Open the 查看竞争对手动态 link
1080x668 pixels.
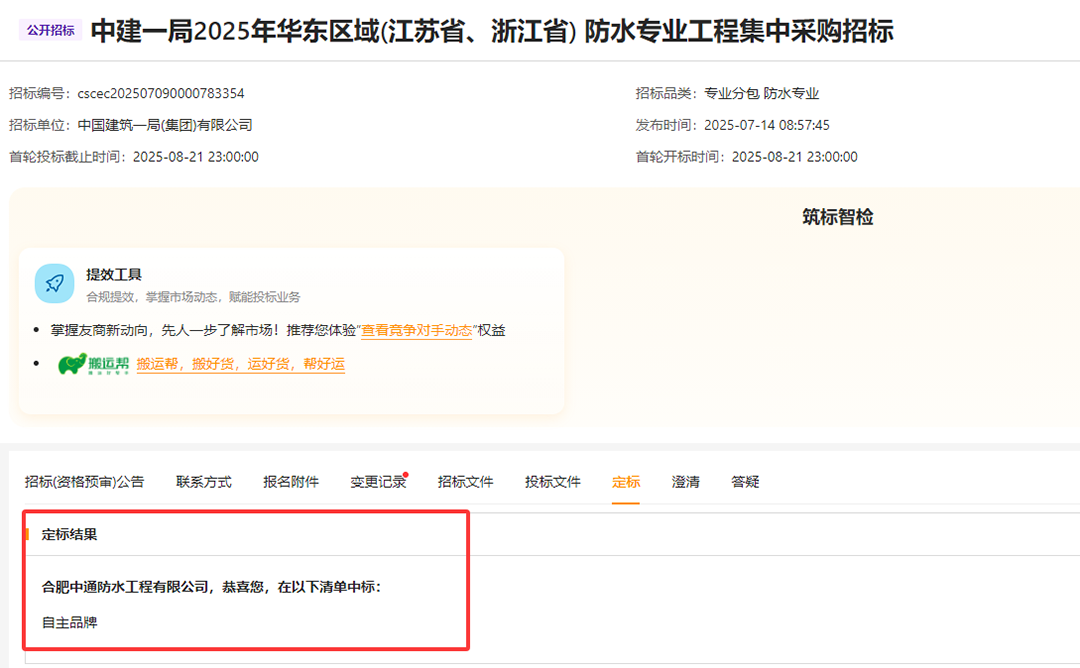pos(416,331)
